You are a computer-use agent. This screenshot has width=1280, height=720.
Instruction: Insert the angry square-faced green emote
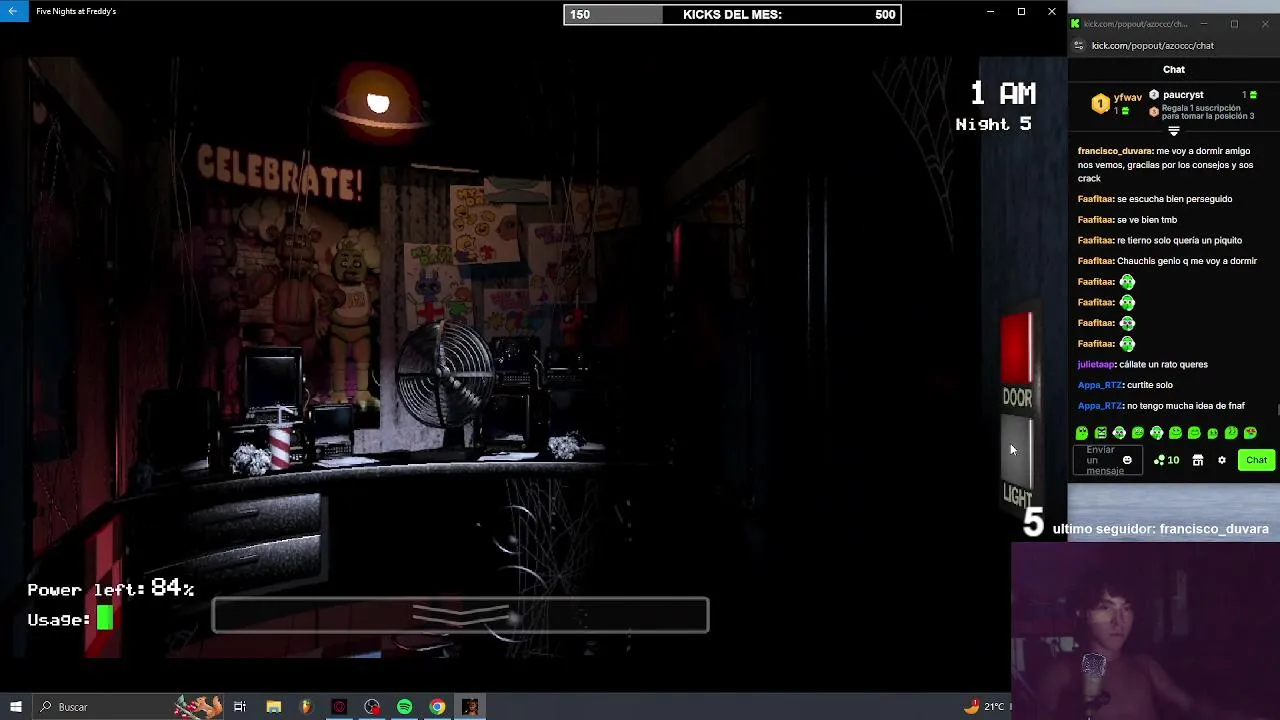1100,433
